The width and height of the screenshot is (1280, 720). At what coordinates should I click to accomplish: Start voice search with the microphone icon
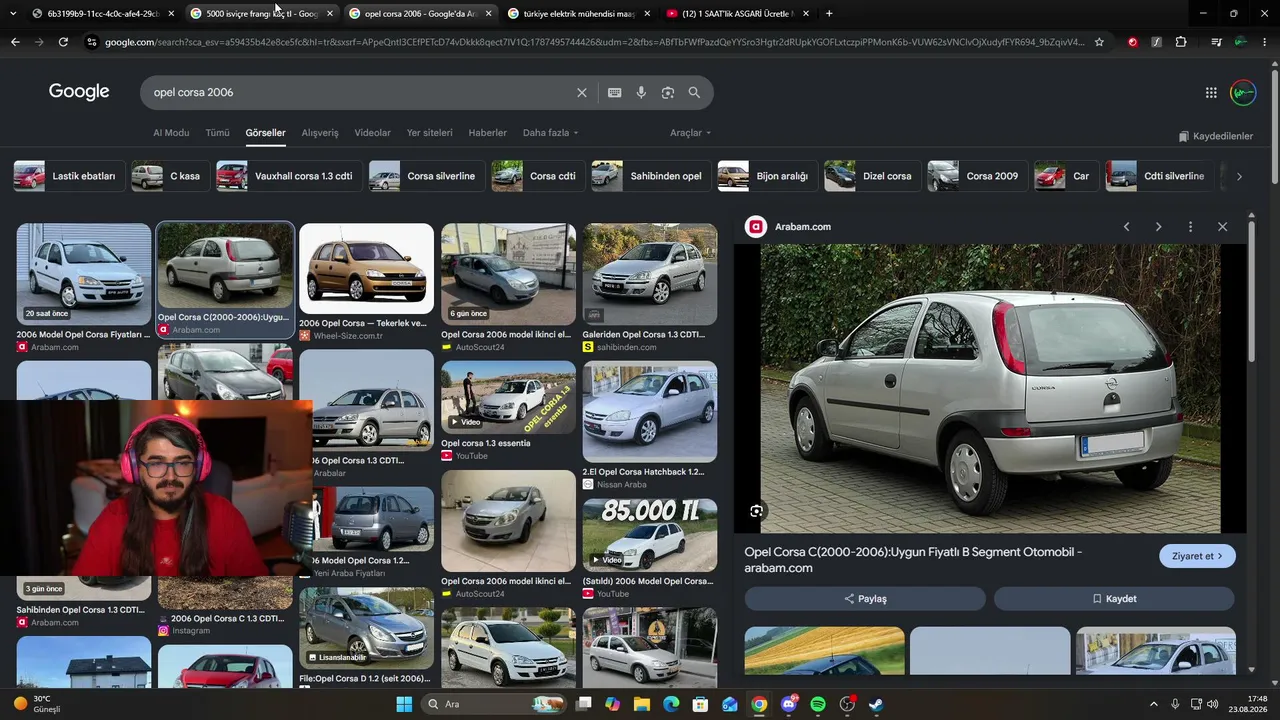click(x=641, y=92)
